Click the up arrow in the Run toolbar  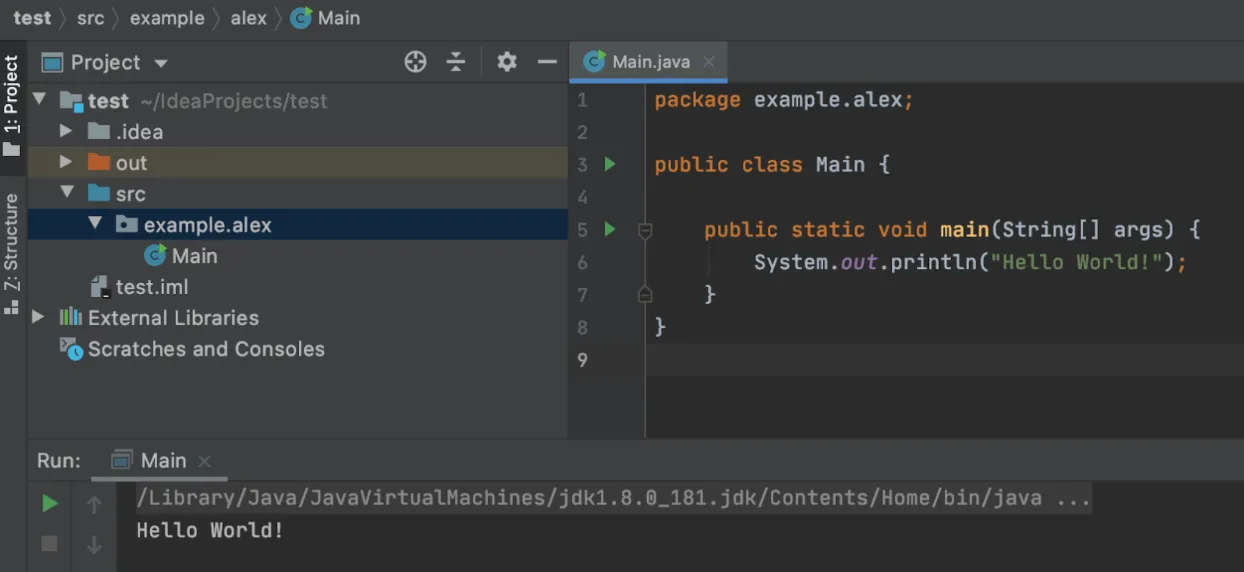(x=94, y=505)
